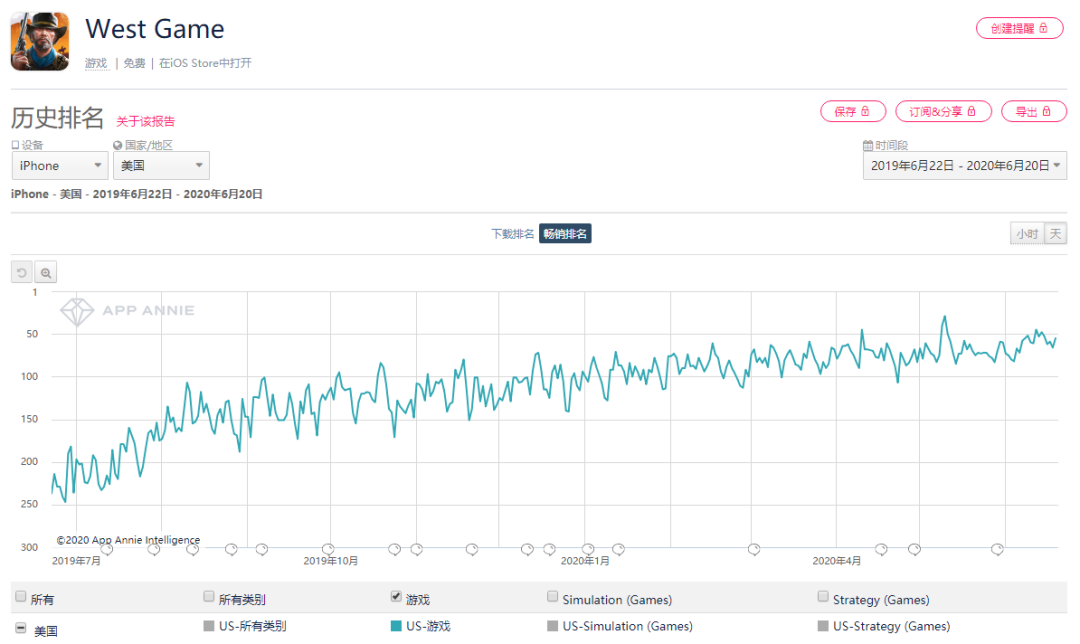This screenshot has height=644, width=1080.
Task: Select the 畅销排名 tab
Action: click(x=565, y=234)
